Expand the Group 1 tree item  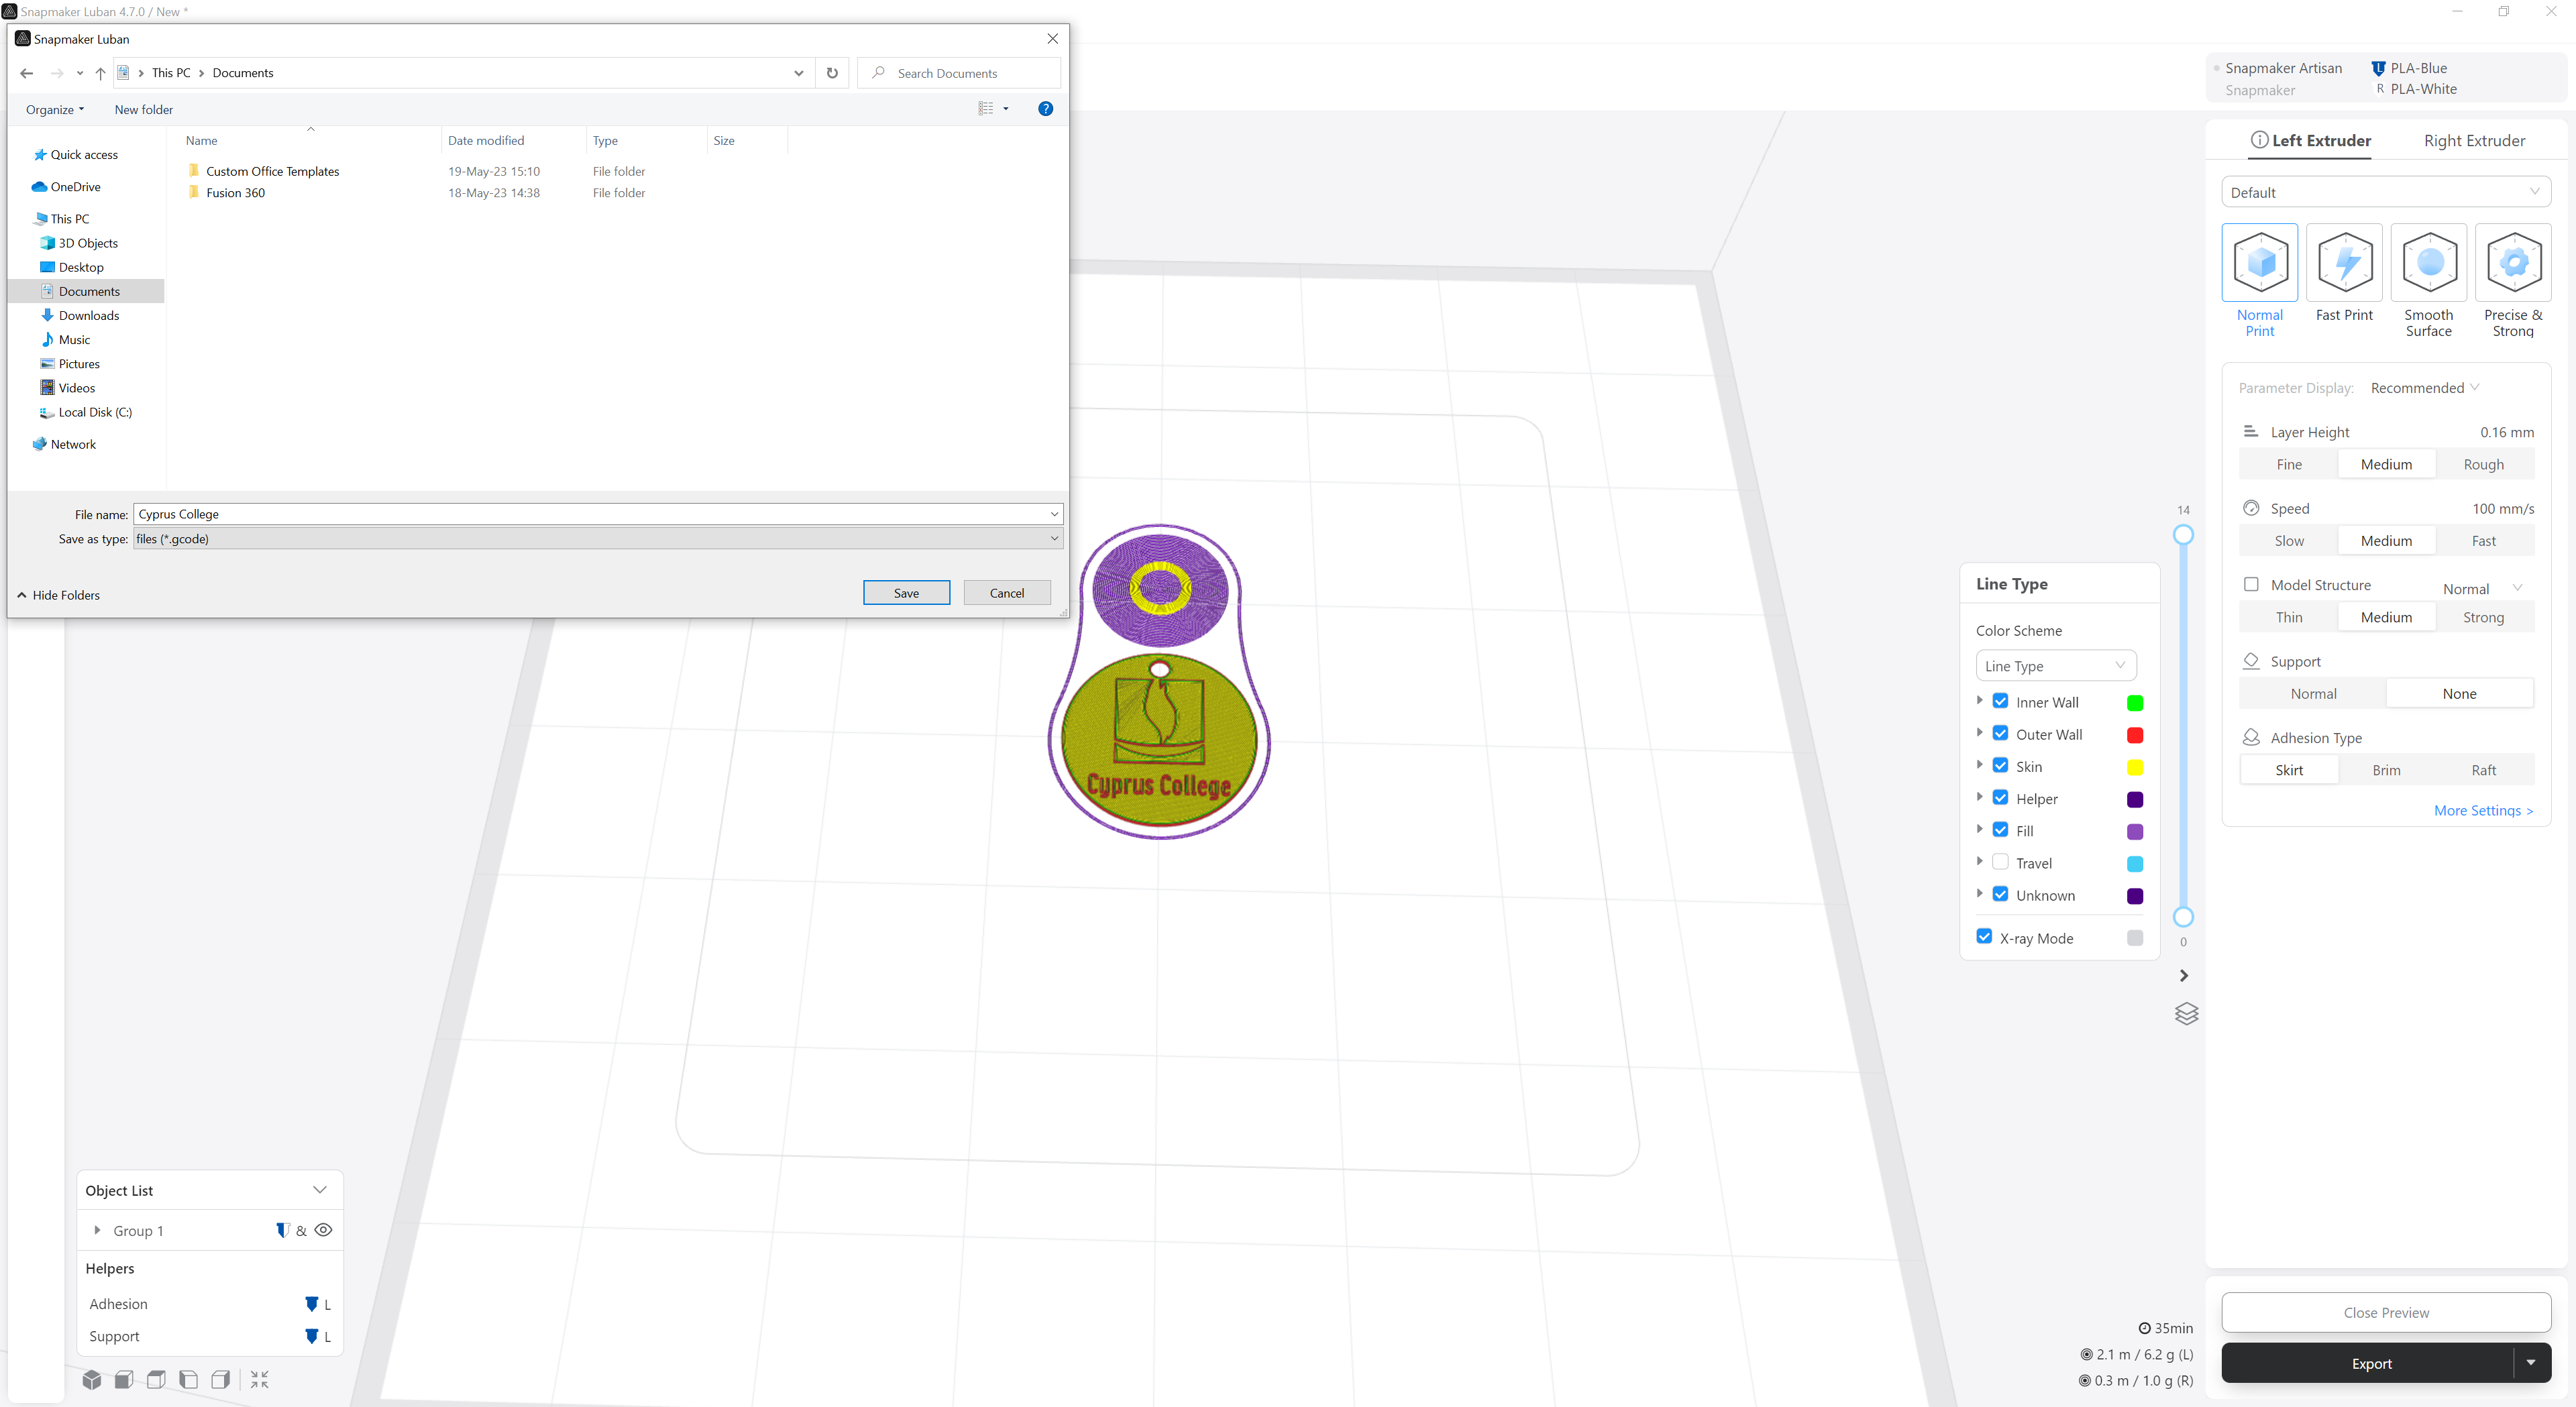click(97, 1230)
